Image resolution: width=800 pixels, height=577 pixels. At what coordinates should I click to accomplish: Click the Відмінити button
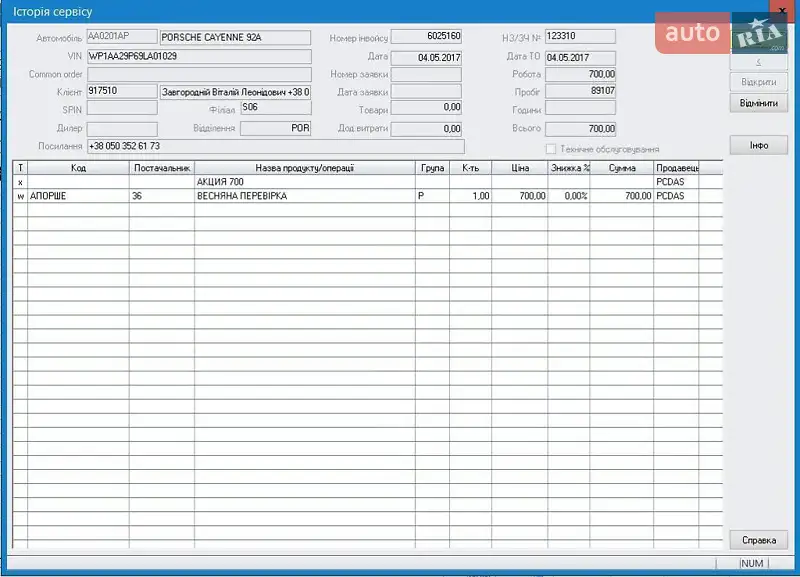point(759,103)
